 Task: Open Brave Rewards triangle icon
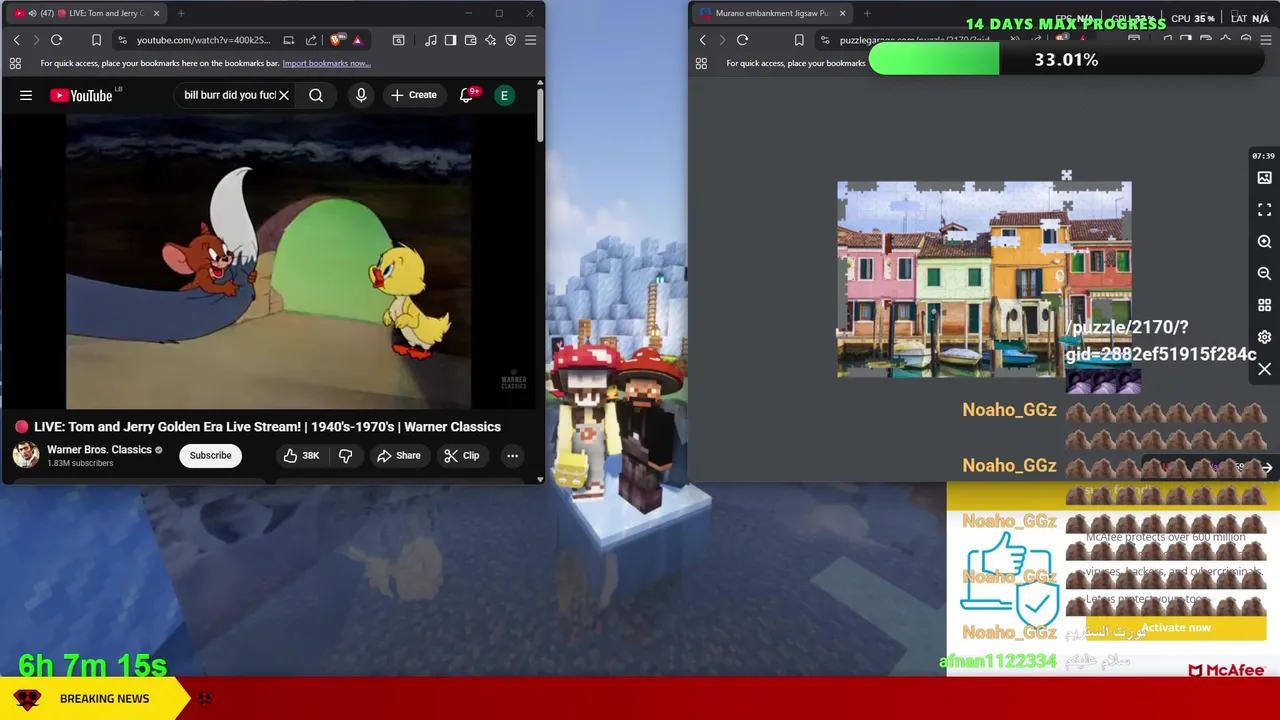click(x=357, y=40)
